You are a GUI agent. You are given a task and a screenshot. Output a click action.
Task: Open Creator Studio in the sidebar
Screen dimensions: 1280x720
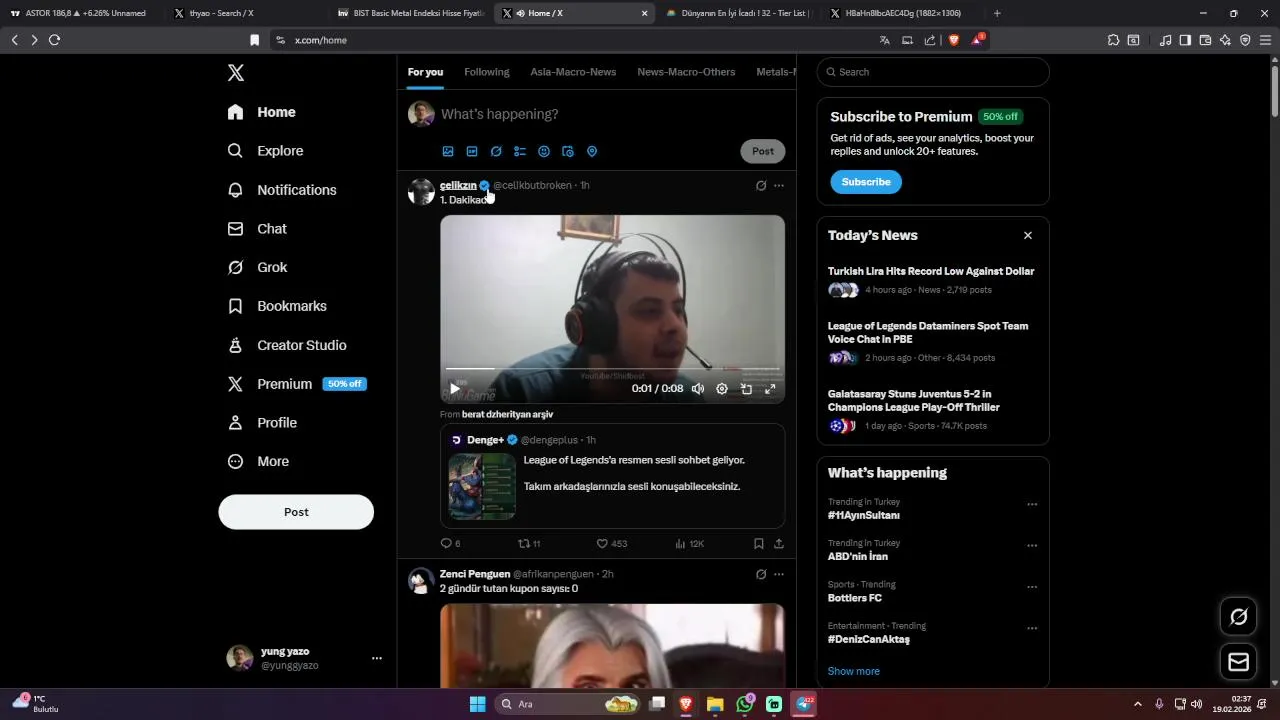287,345
